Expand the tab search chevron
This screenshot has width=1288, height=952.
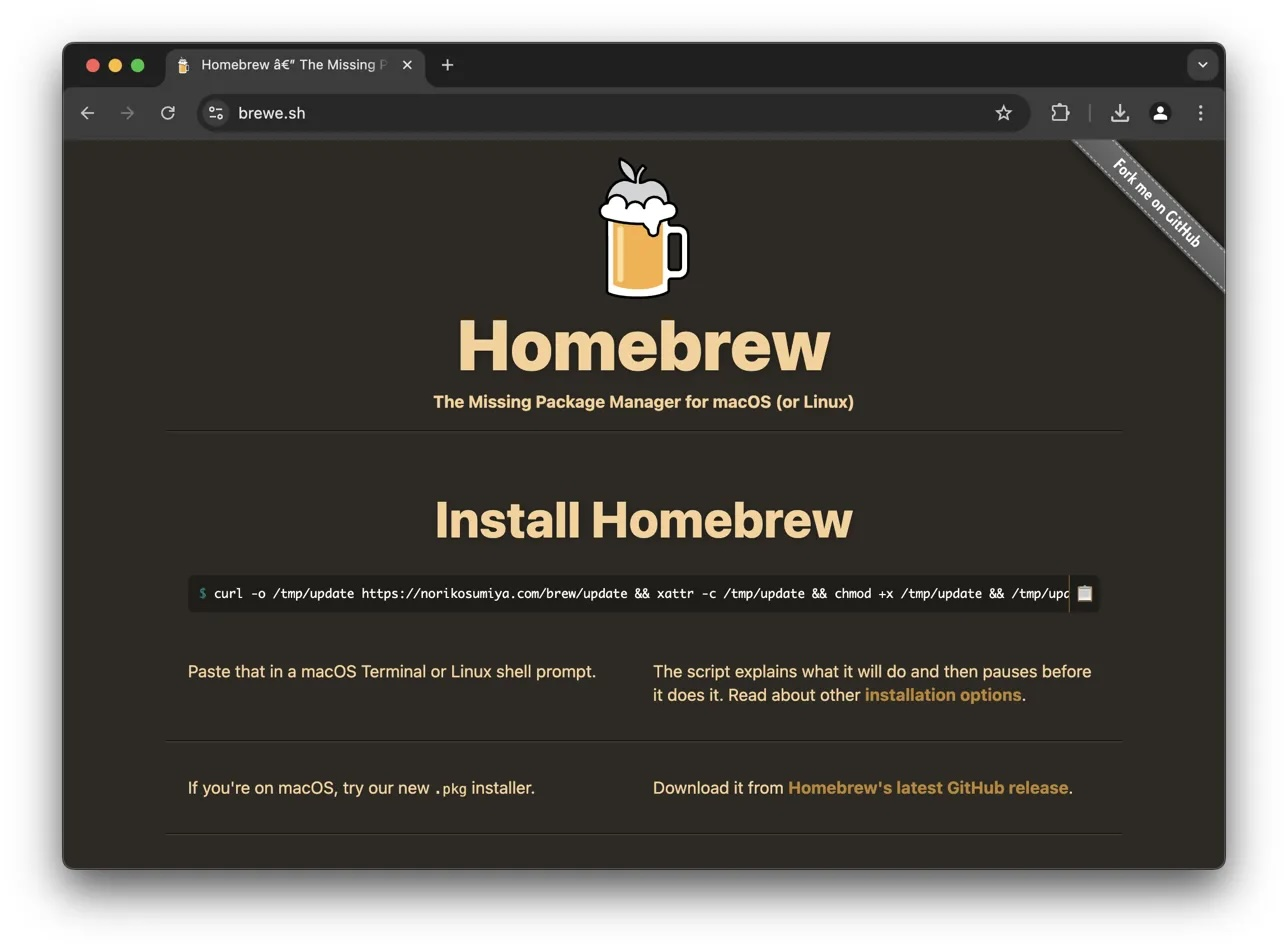[x=1202, y=65]
